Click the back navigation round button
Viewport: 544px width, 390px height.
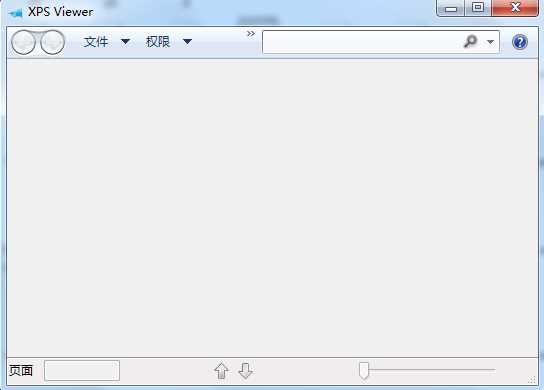pos(23,42)
